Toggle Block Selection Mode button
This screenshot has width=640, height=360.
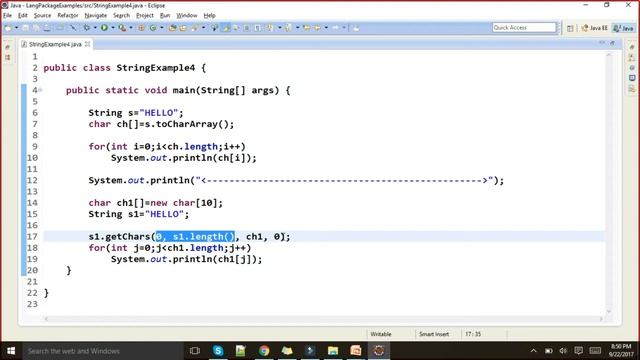[247, 28]
